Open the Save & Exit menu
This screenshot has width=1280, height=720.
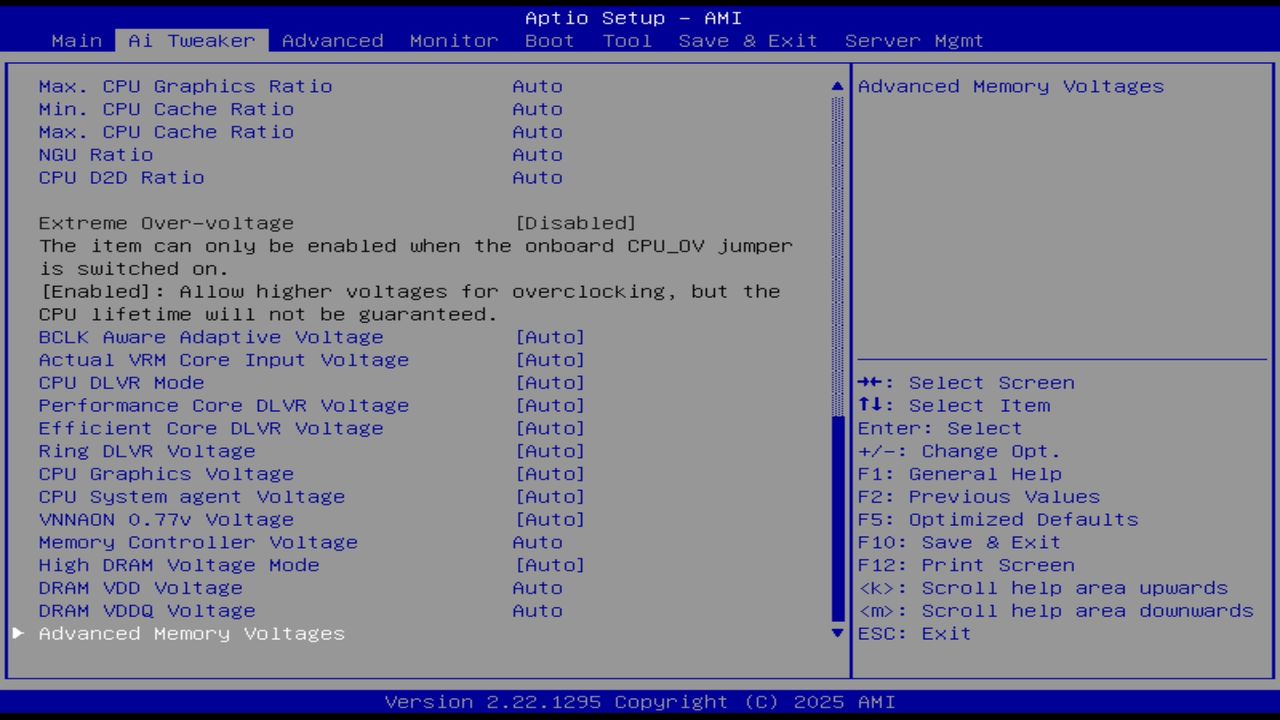point(748,40)
